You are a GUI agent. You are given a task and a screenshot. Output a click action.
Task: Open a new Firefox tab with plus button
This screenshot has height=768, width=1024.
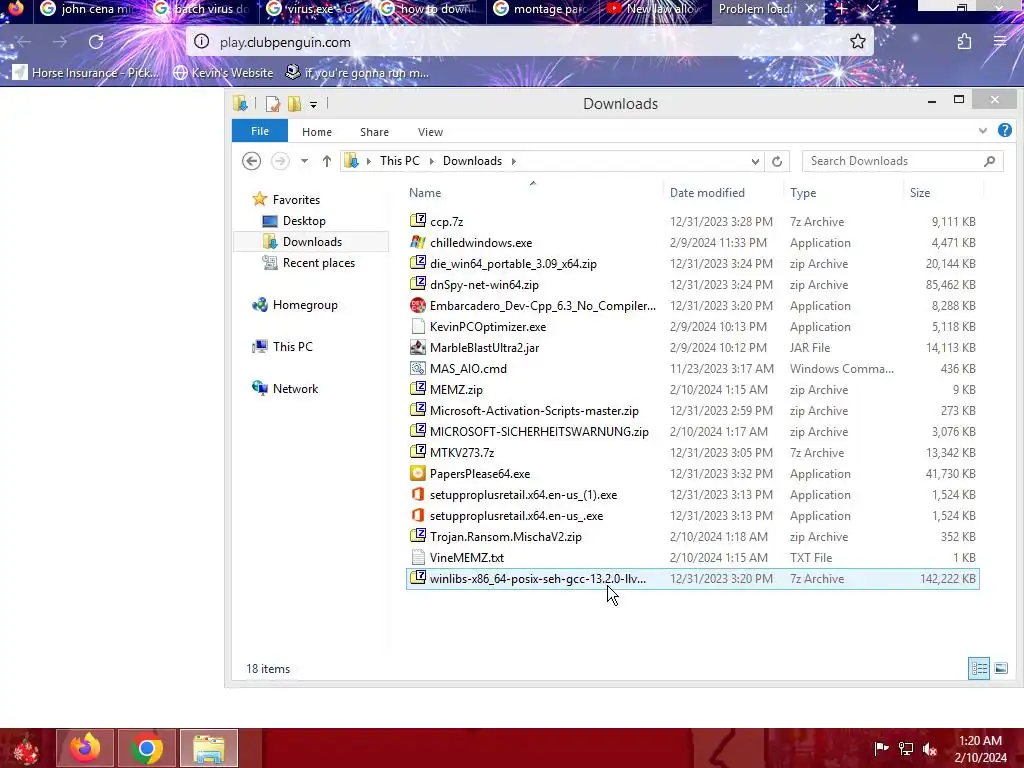[x=841, y=8]
